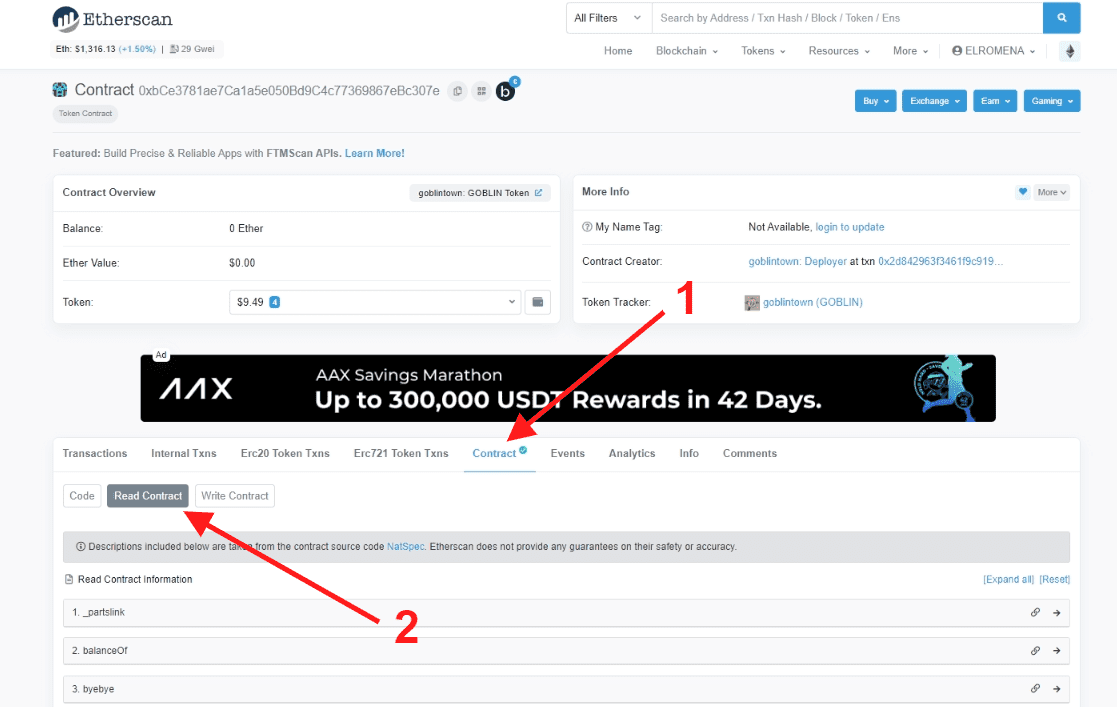Image resolution: width=1117 pixels, height=707 pixels.
Task: Switch to the Internal Txns tab
Action: click(x=184, y=453)
